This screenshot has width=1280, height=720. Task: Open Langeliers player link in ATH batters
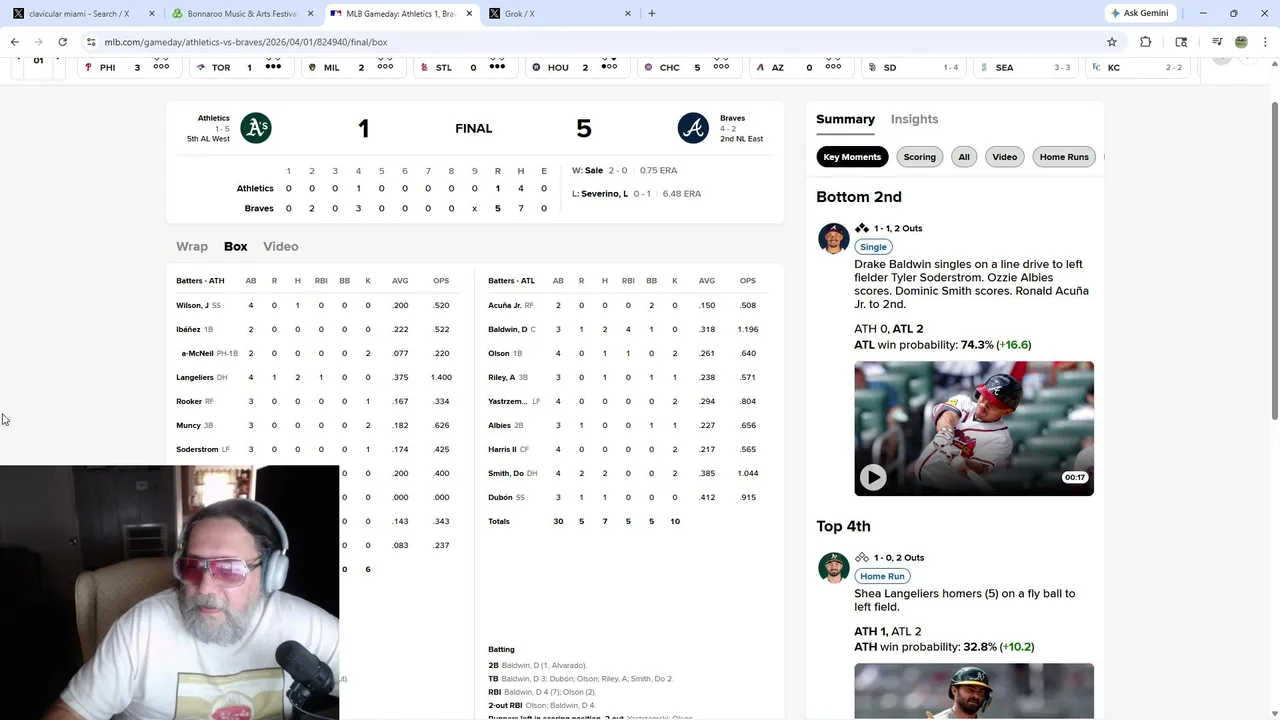[195, 377]
